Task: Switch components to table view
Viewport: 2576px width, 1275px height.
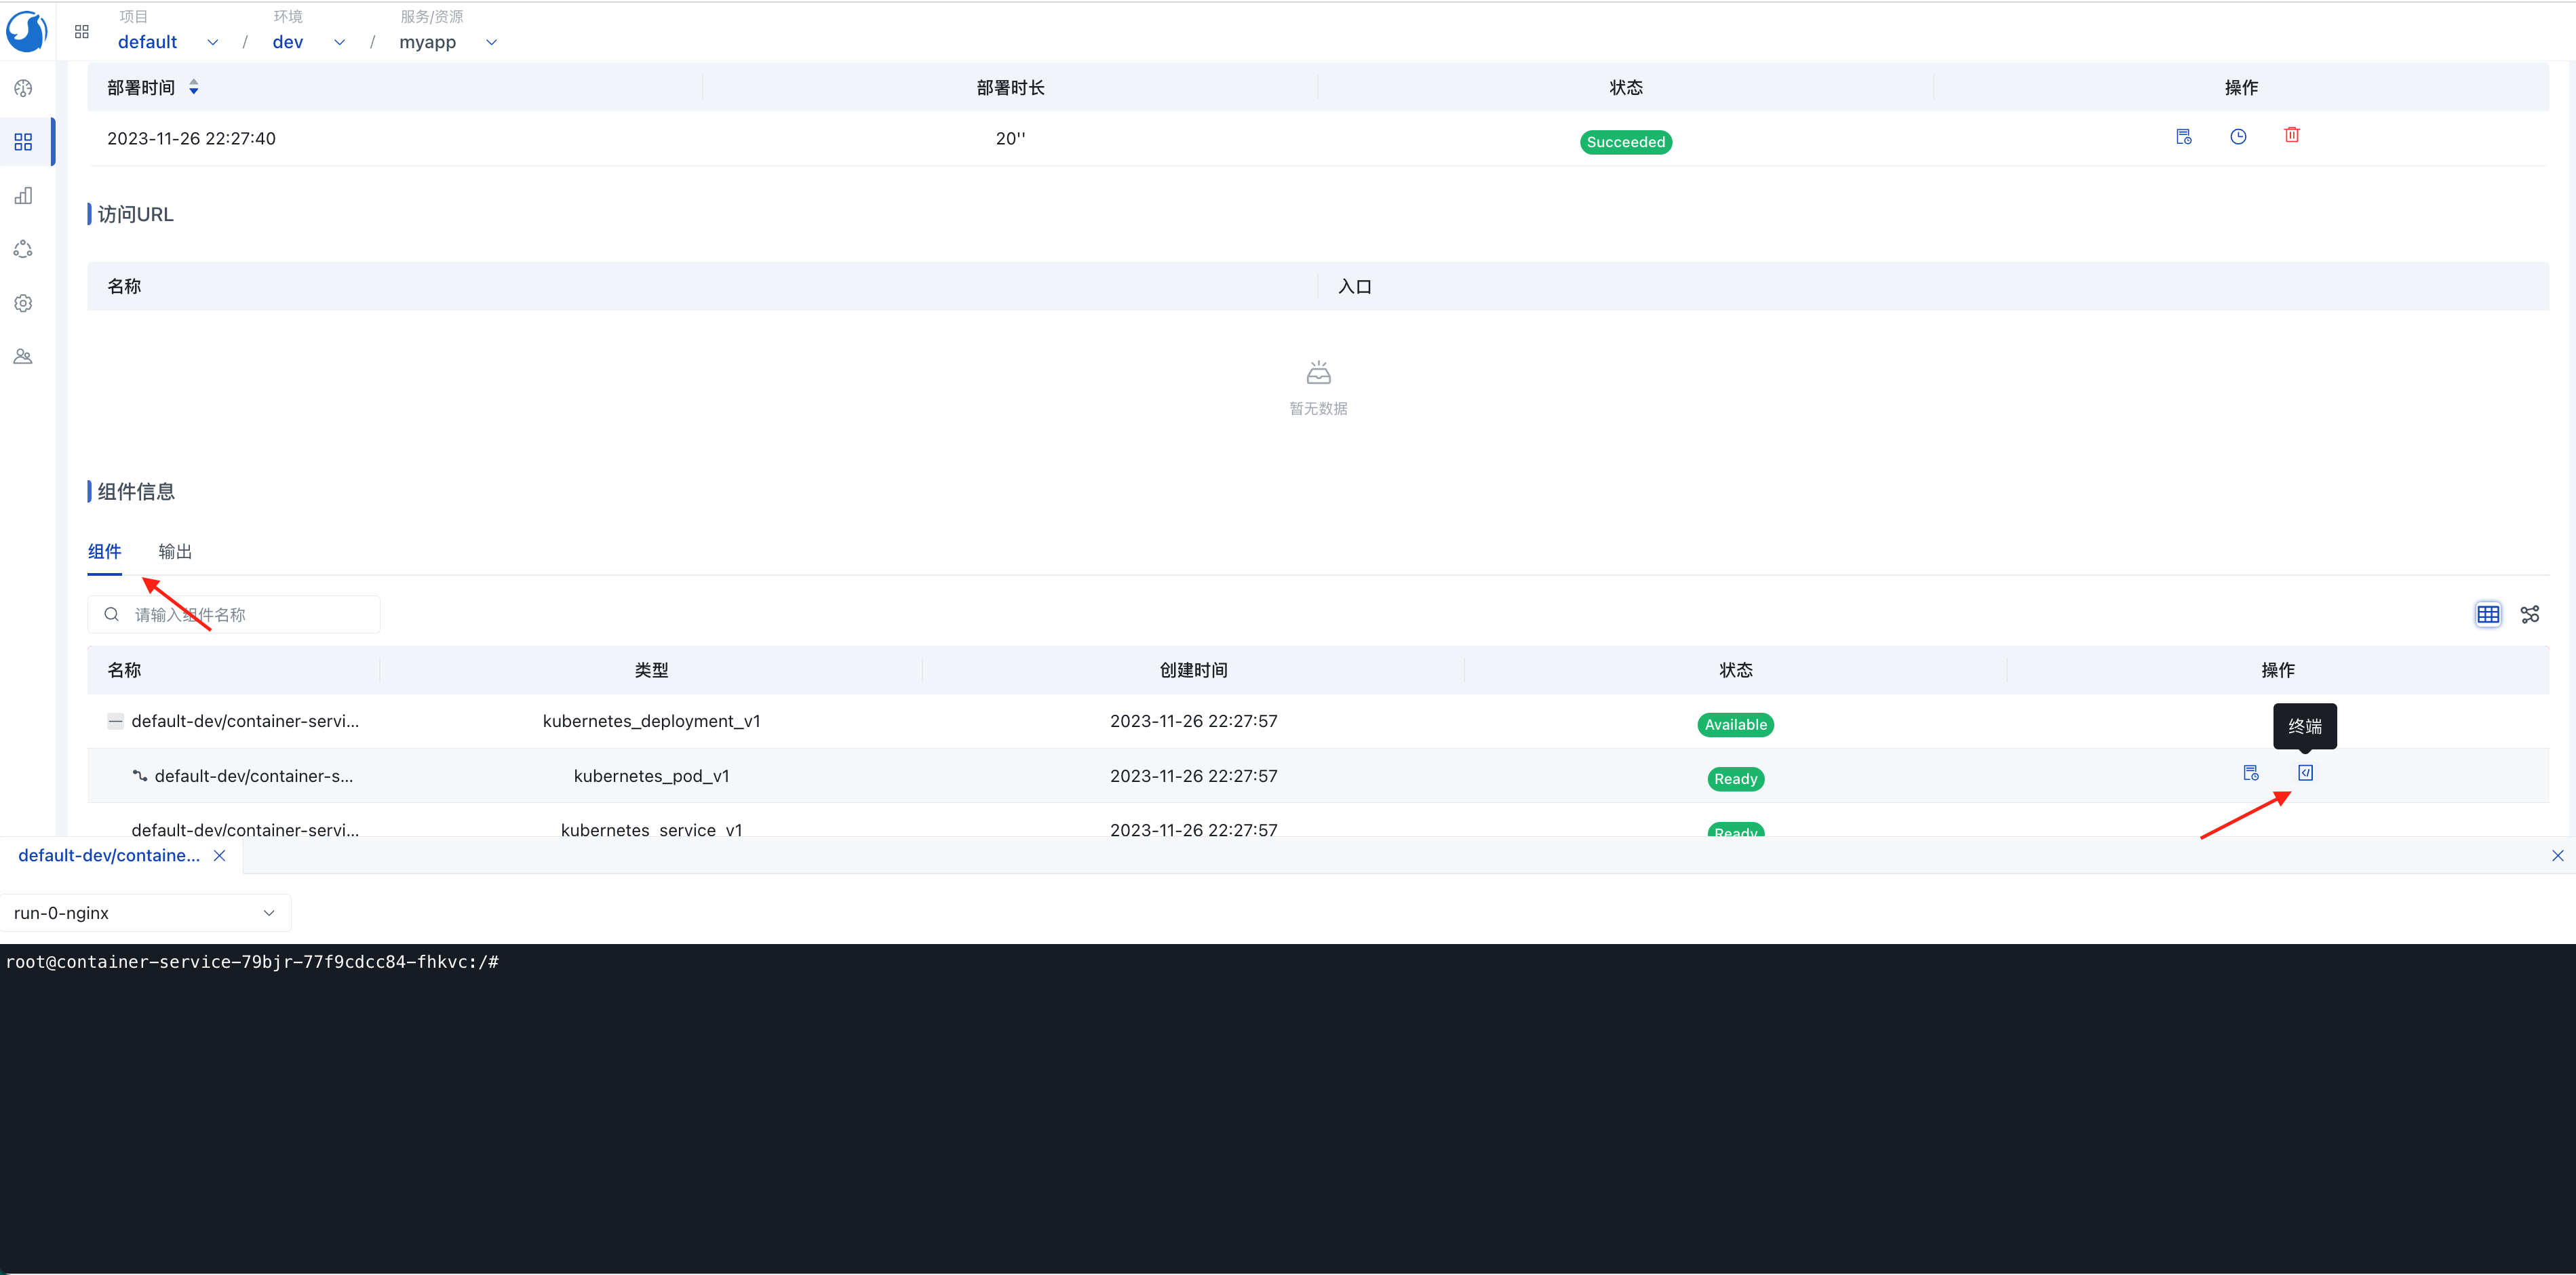Action: [x=2488, y=614]
